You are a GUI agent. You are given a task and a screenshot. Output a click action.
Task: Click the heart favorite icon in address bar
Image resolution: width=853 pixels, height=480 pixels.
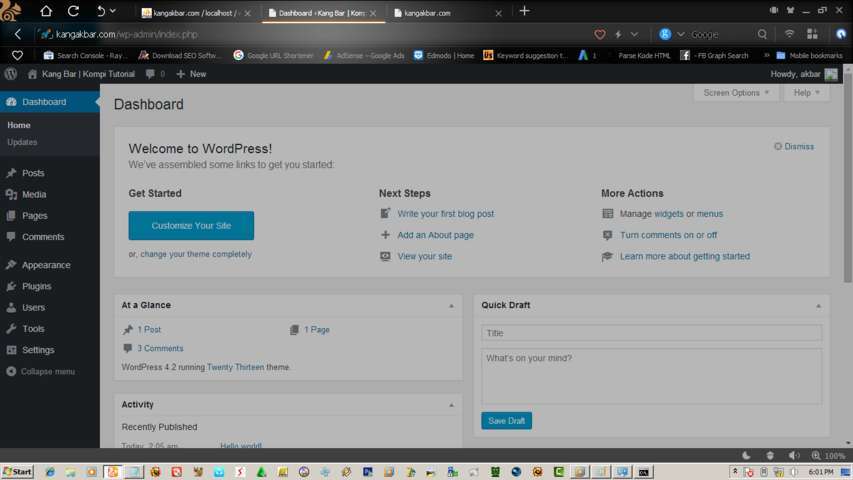[x=599, y=34]
